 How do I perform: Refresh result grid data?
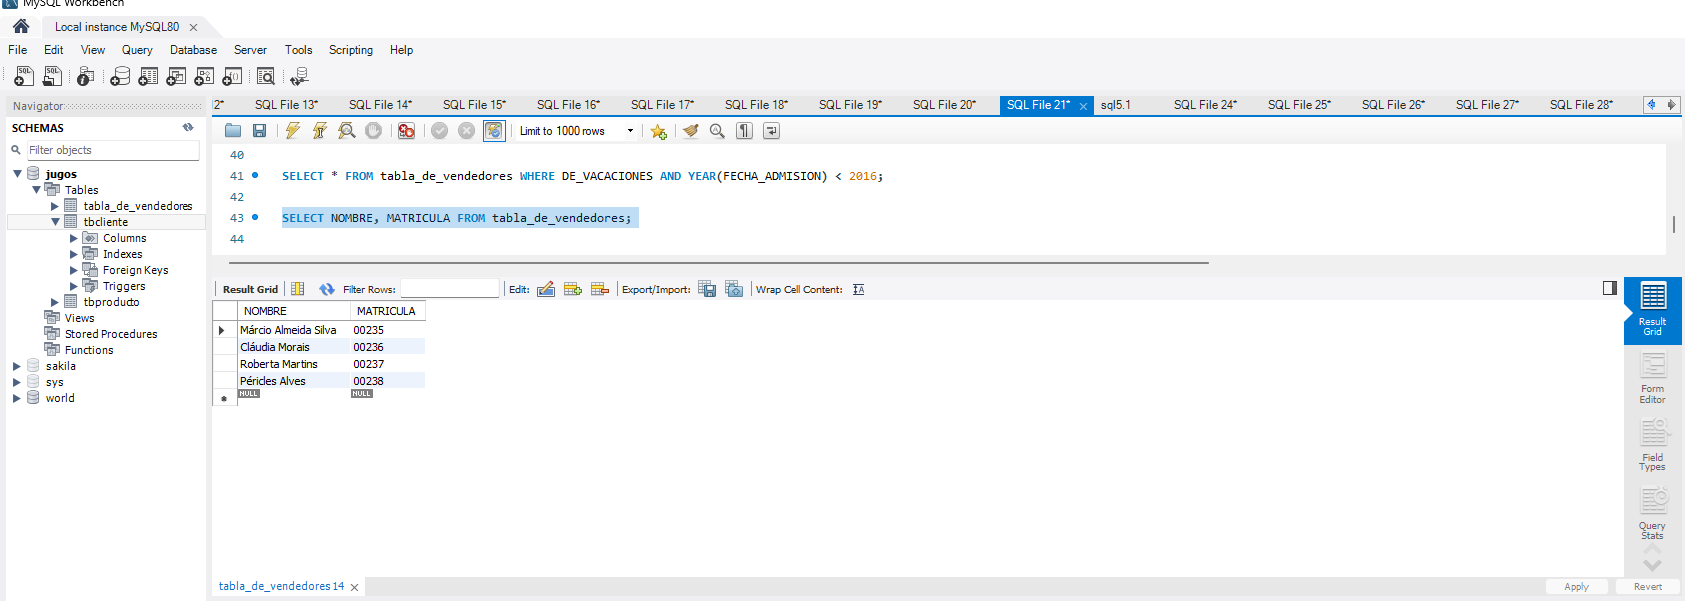(327, 289)
